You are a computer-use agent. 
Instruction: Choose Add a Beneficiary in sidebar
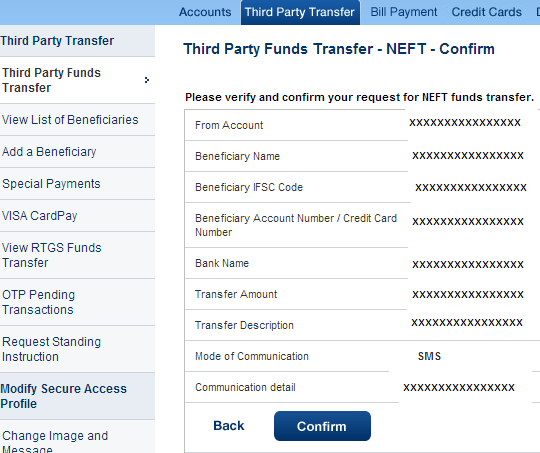click(x=49, y=152)
